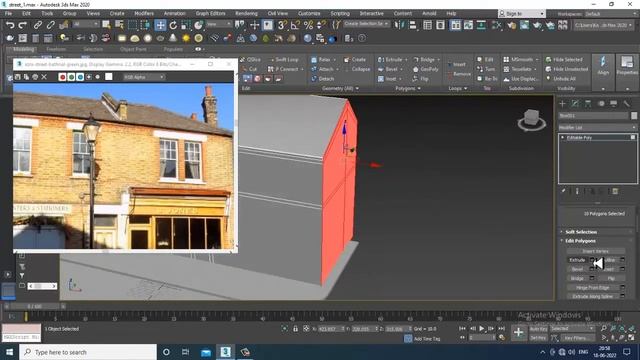This screenshot has height=360, width=640.
Task: Click the Mirror tool icon
Action: coord(398,25)
